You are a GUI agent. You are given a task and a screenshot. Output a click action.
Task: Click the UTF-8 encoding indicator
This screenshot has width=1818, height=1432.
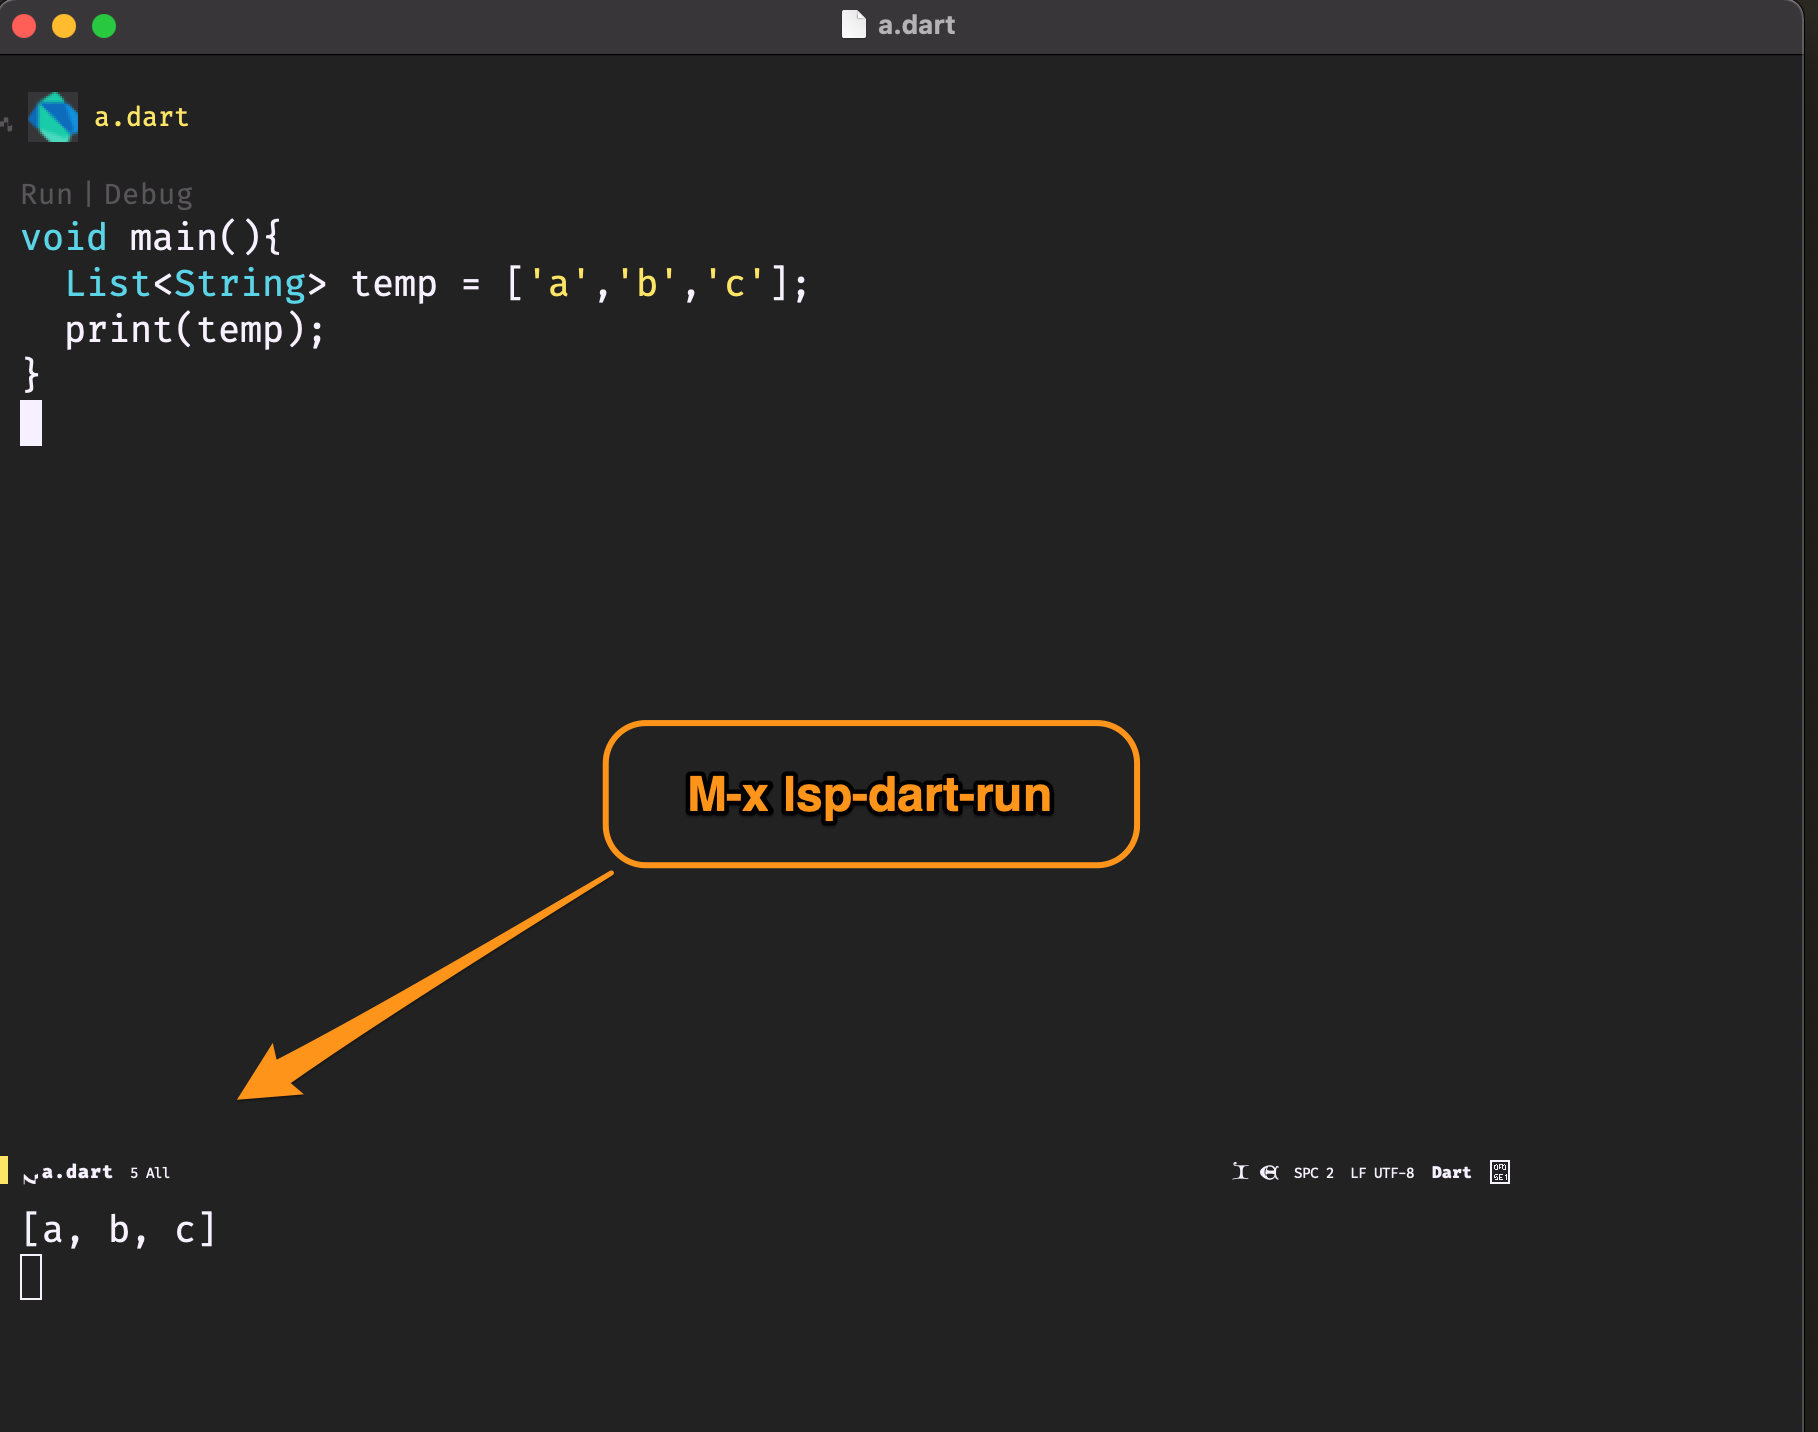[1393, 1173]
